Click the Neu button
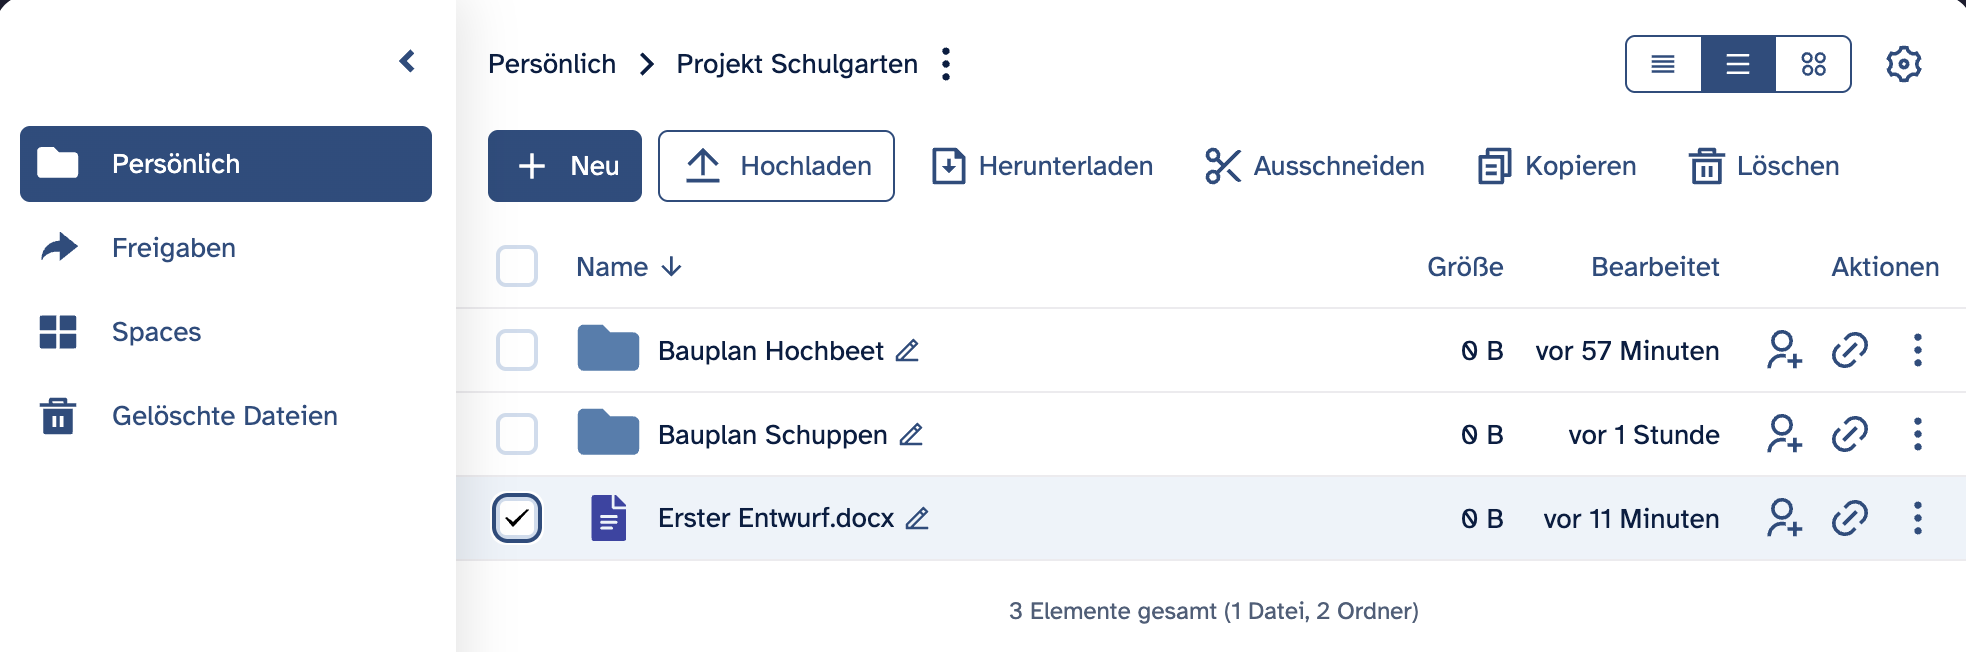1966x652 pixels. (565, 166)
